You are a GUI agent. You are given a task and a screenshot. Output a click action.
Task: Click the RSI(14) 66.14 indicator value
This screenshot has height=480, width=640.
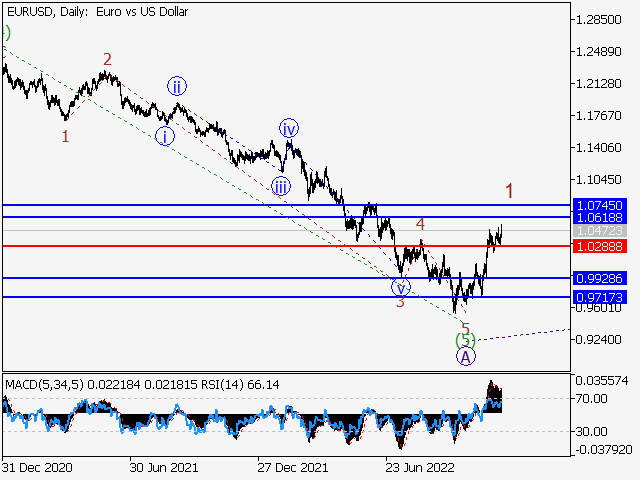(240, 384)
